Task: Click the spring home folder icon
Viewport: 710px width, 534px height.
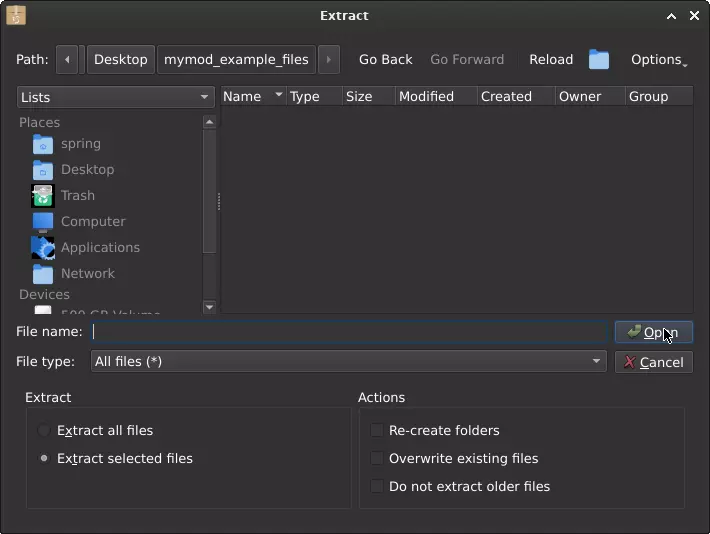Action: tap(43, 144)
